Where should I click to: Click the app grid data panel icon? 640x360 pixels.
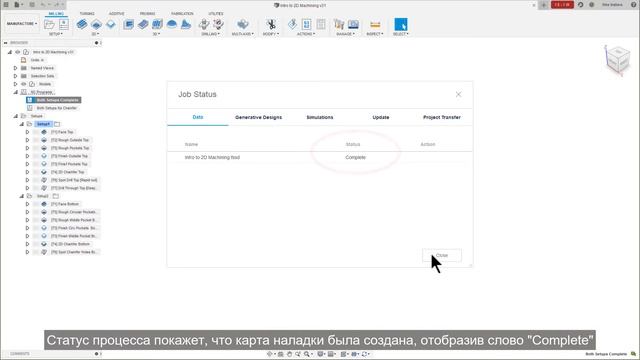coord(6,5)
